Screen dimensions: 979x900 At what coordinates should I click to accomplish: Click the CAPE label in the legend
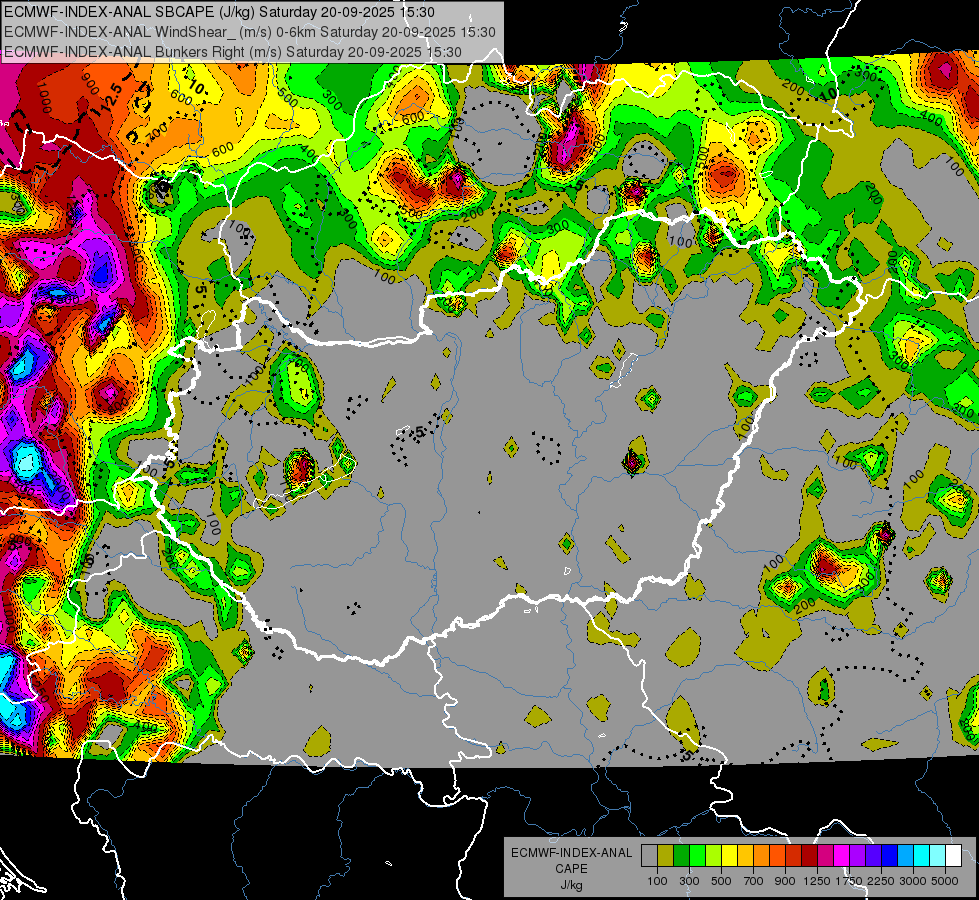click(571, 869)
